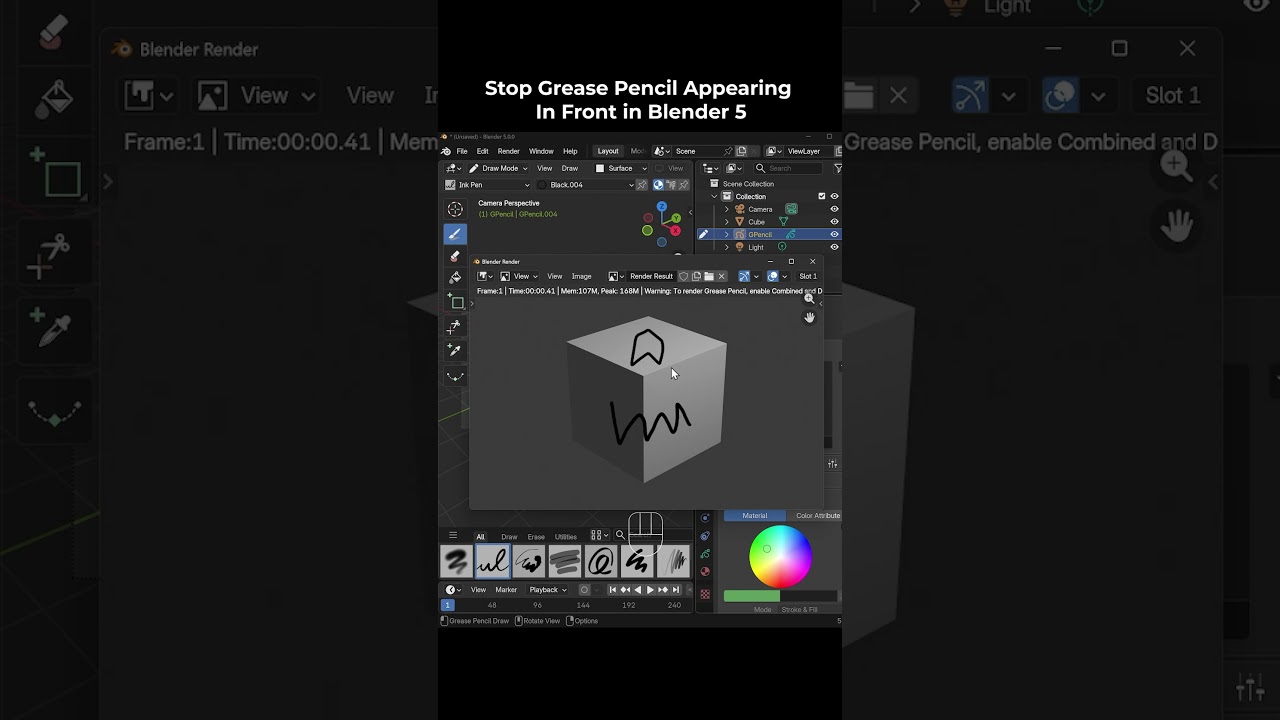
Task: Click the Light data icon in outliner
Action: (782, 246)
